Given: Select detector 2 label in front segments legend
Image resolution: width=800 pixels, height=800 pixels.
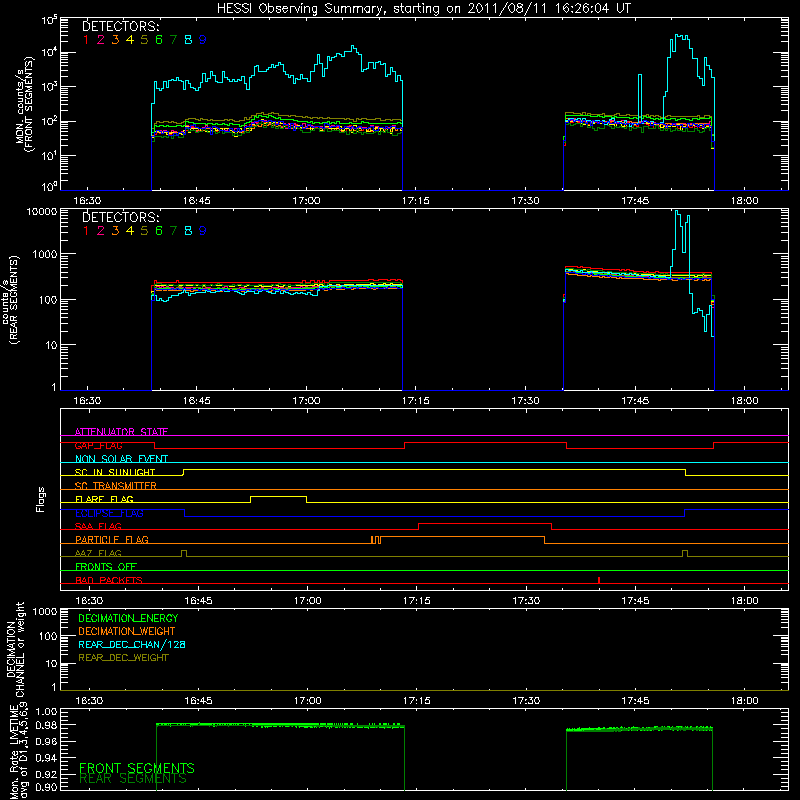Looking at the screenshot, I should pos(101,40).
